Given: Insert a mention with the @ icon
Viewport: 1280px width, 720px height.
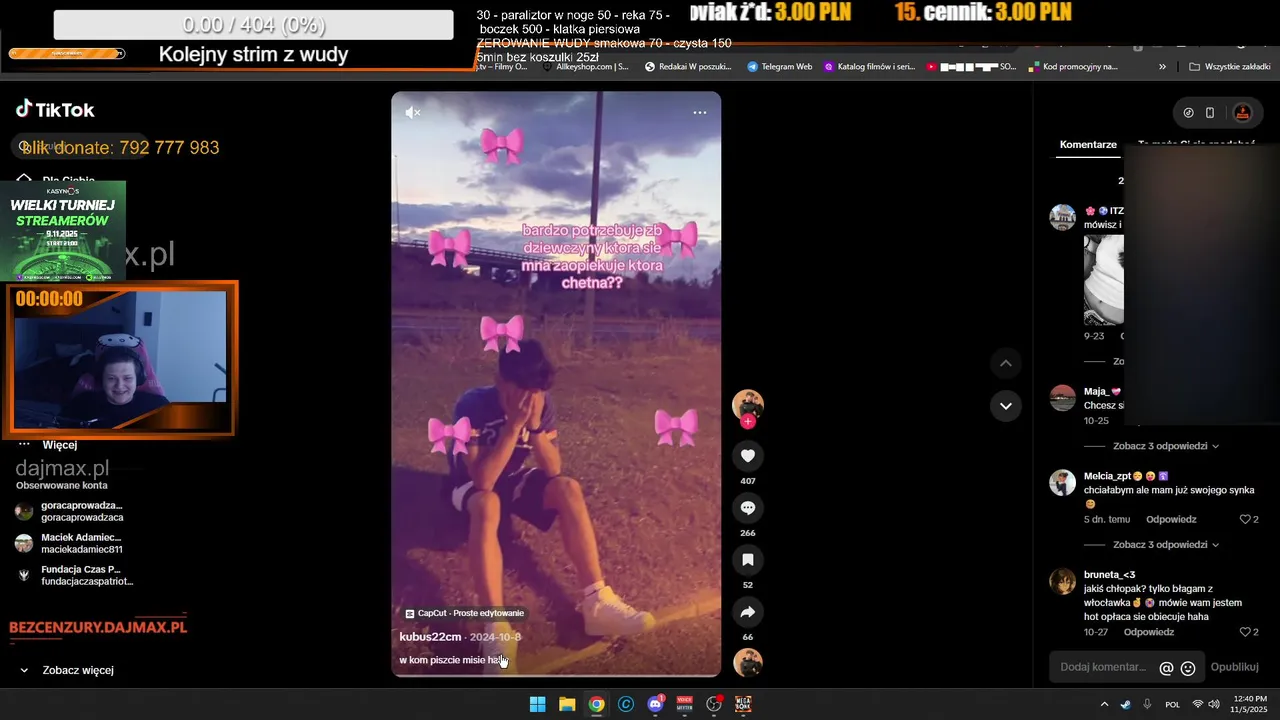Looking at the screenshot, I should (1166, 668).
